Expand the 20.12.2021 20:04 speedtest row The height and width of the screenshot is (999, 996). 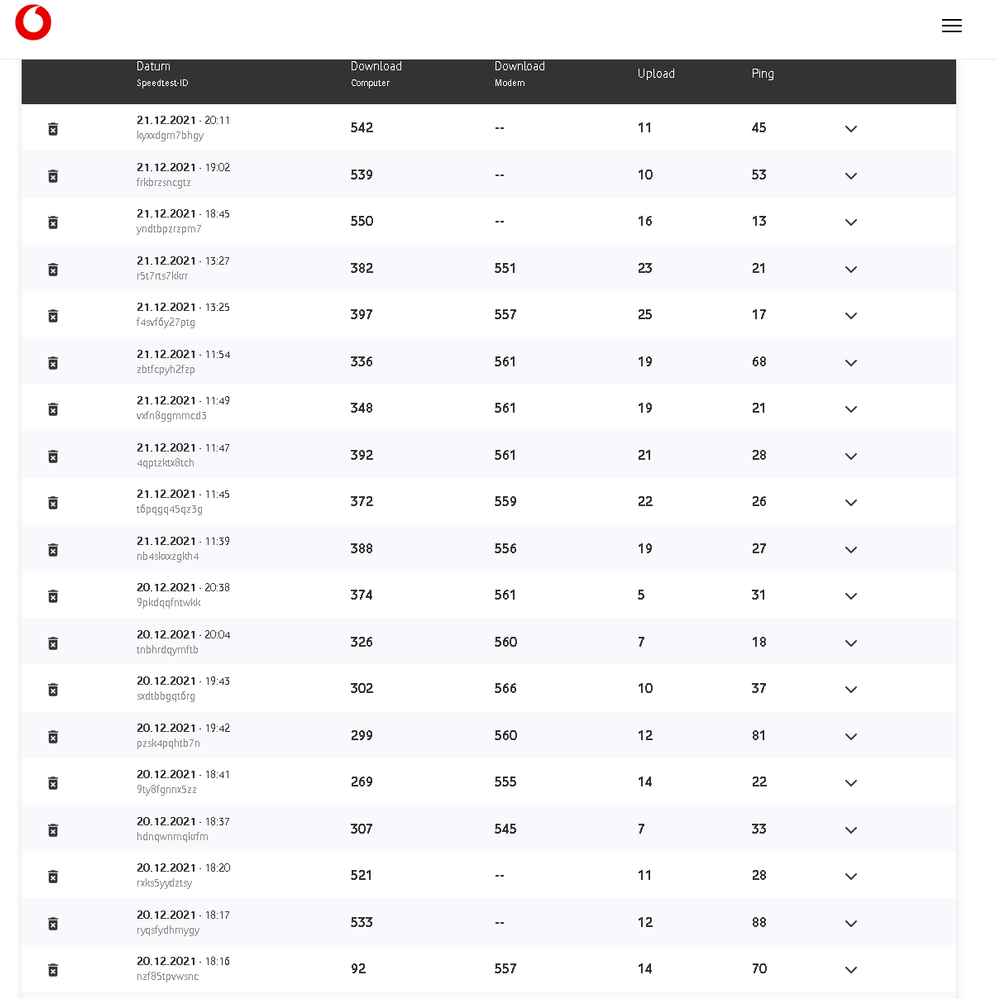pyautogui.click(x=851, y=643)
